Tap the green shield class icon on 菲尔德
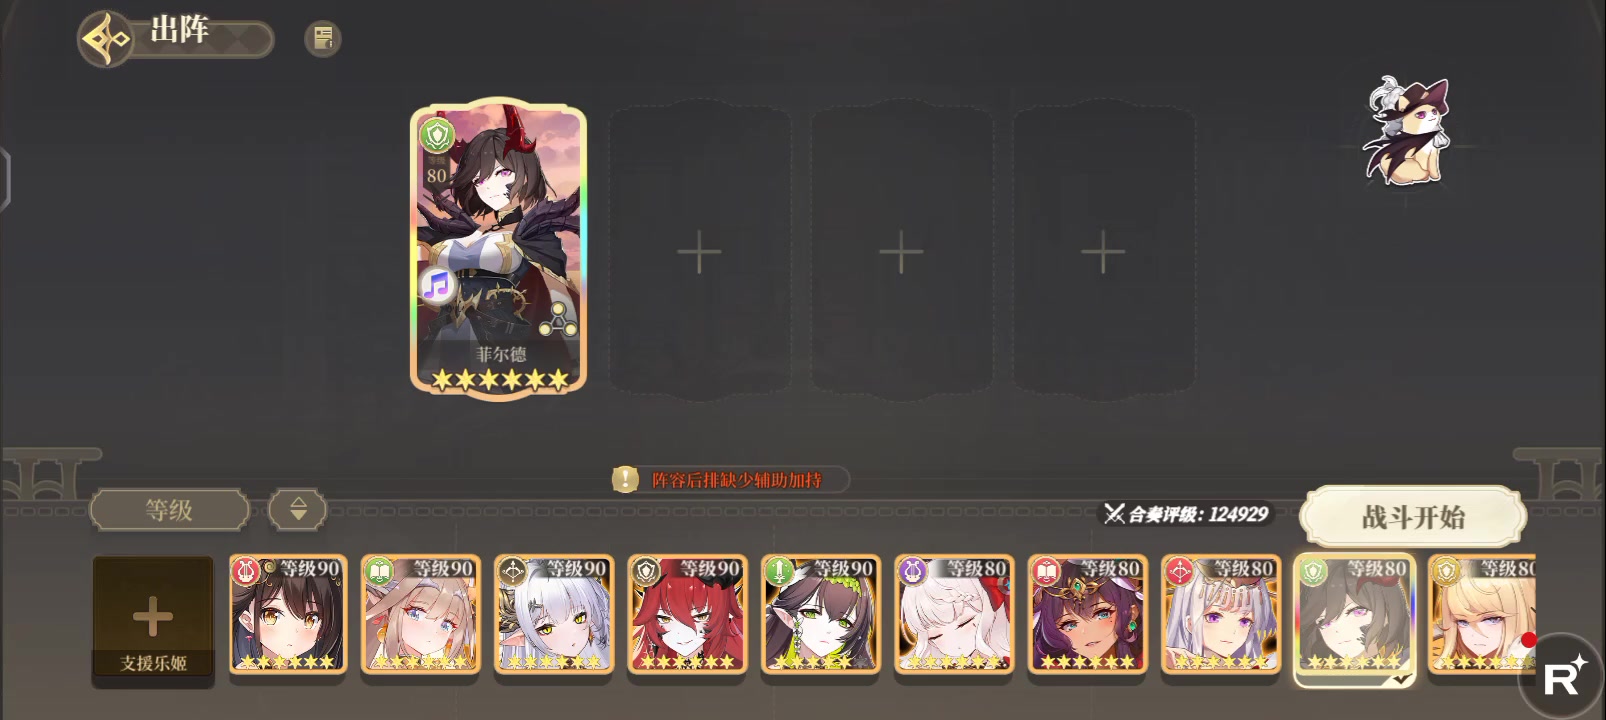Image resolution: width=1606 pixels, height=720 pixels. click(x=436, y=134)
